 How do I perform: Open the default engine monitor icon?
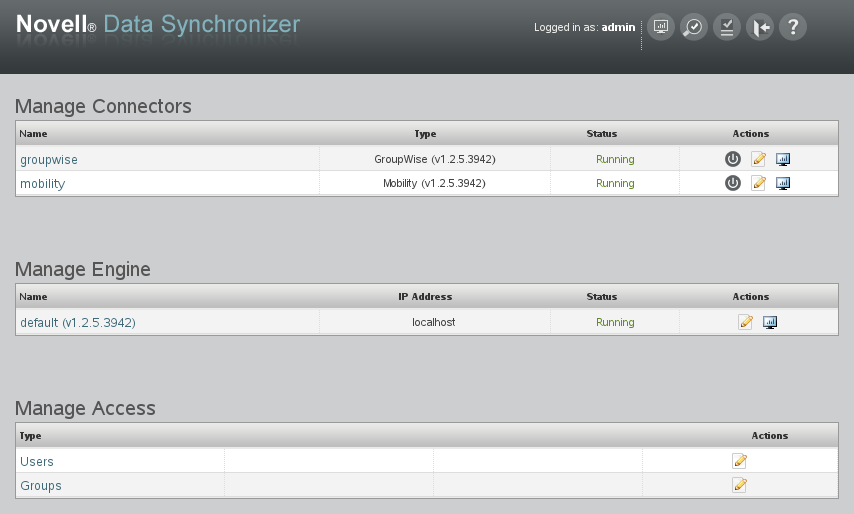pyautogui.click(x=770, y=322)
